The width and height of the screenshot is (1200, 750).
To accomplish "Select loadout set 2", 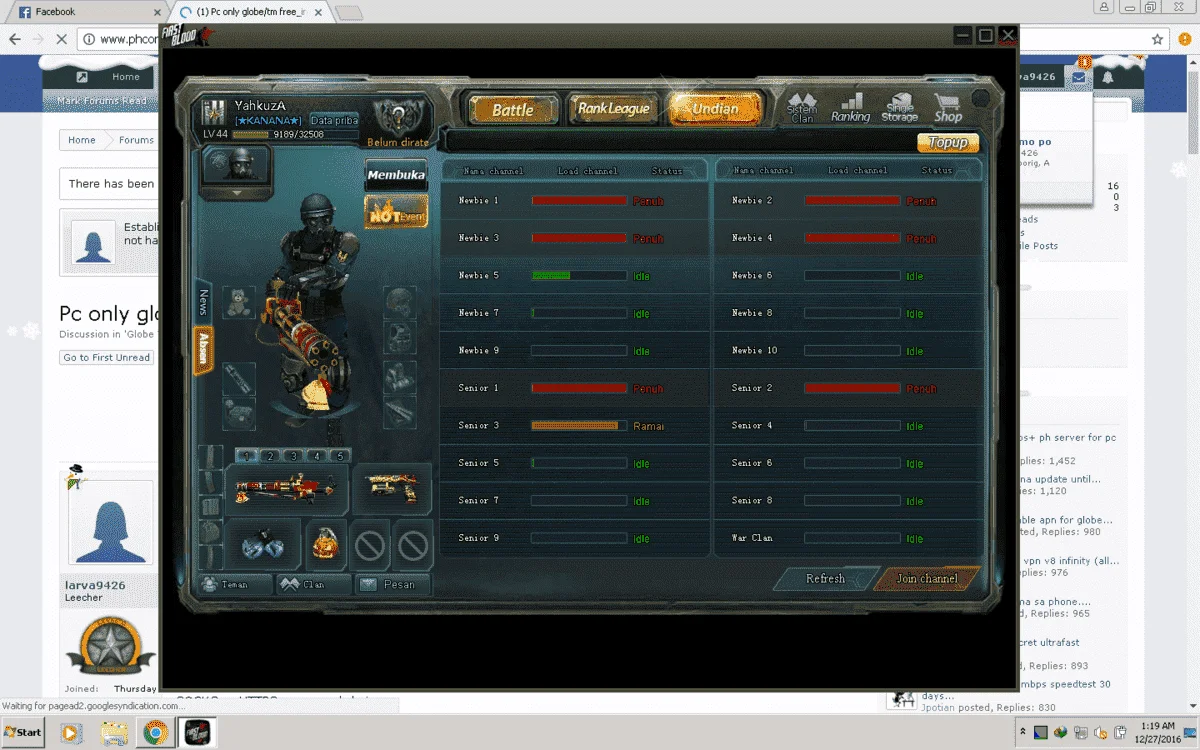I will (x=269, y=455).
